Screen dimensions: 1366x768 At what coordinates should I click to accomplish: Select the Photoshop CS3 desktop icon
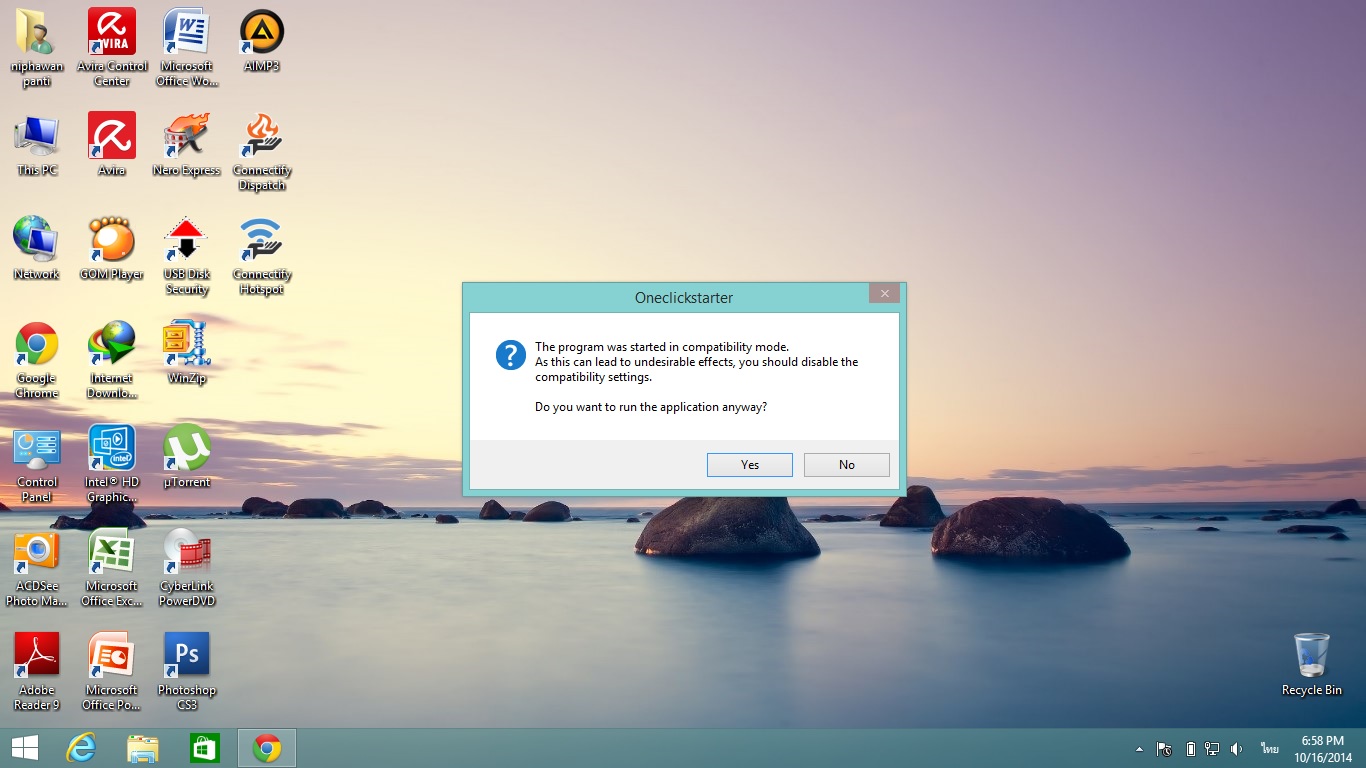tap(187, 670)
